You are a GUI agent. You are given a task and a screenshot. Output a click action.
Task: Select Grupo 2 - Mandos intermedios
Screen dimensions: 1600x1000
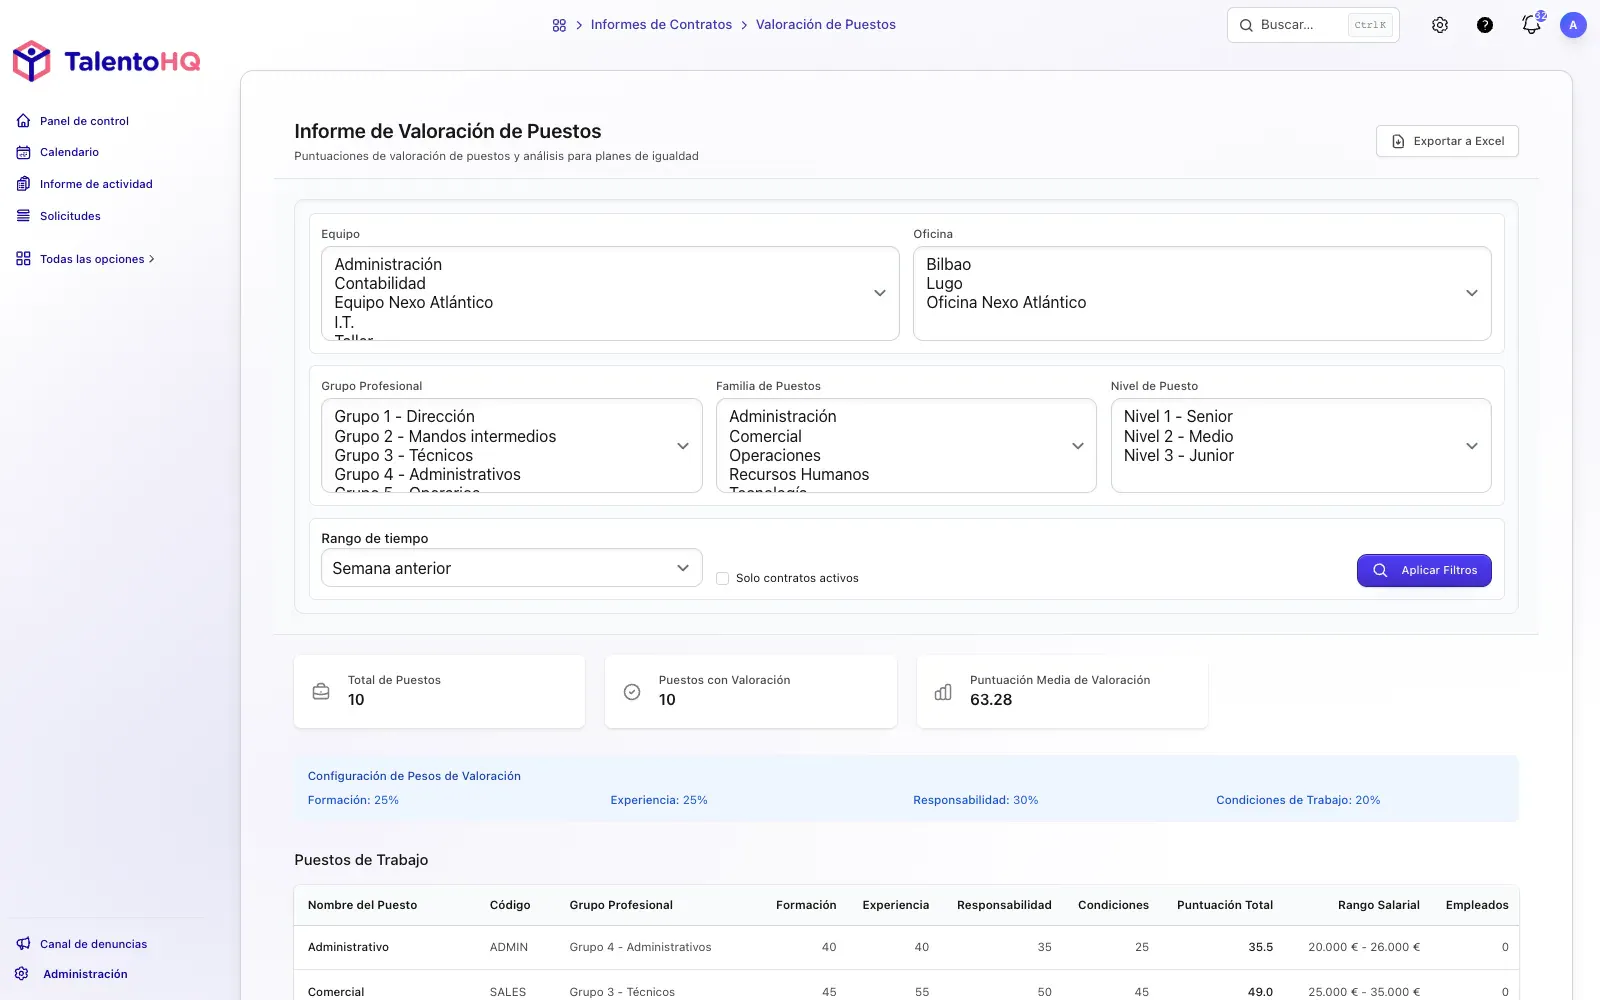click(x=445, y=436)
